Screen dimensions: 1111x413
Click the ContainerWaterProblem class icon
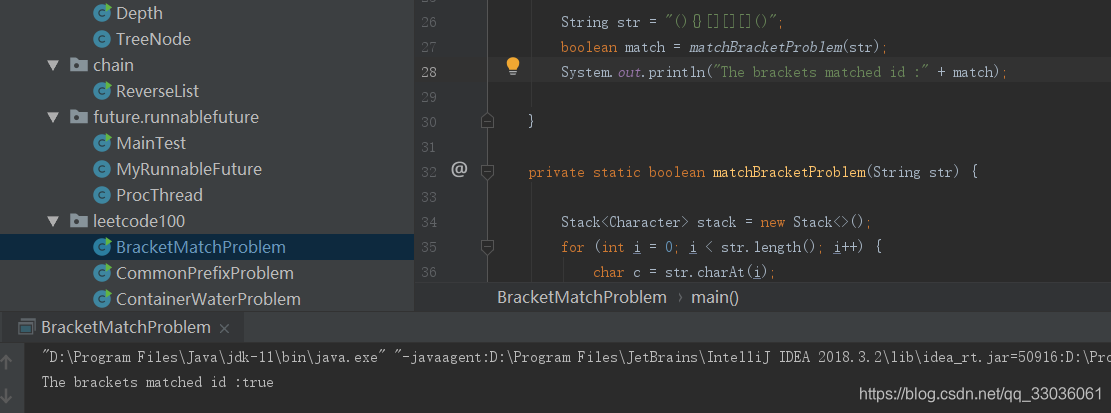[x=103, y=300]
